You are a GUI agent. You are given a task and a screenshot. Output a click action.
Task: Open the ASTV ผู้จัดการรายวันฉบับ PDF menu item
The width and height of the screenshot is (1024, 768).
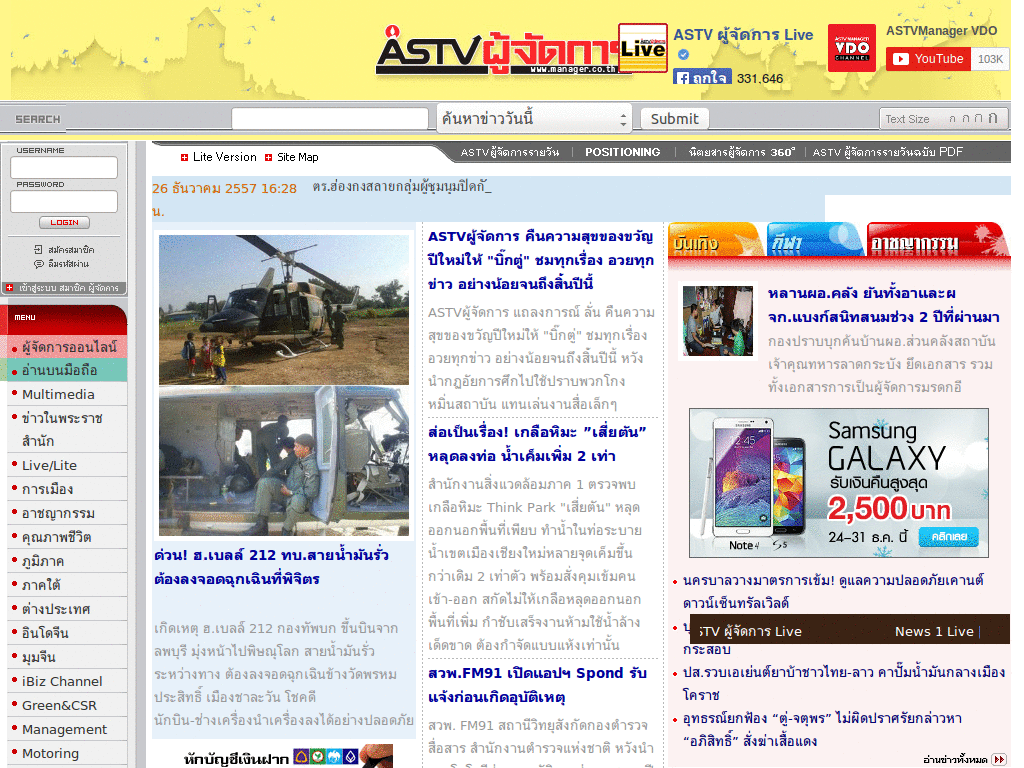tap(888, 152)
